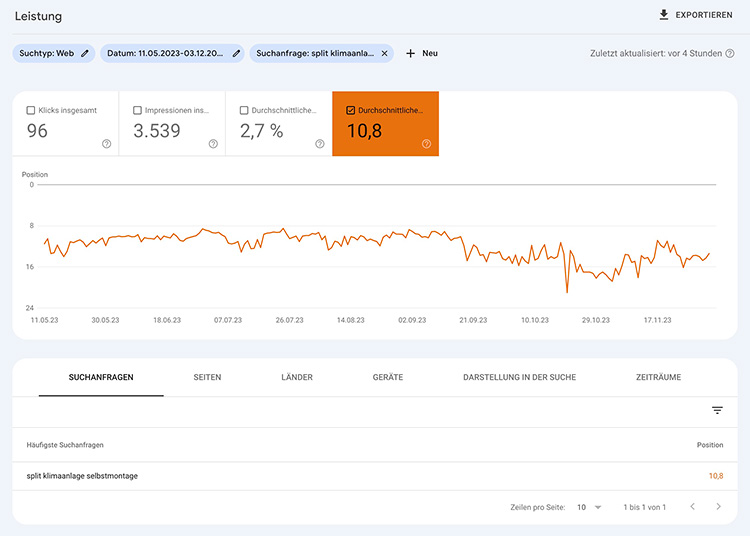Add a new filter with Neu
This screenshot has height=536, width=750.
(x=421, y=53)
